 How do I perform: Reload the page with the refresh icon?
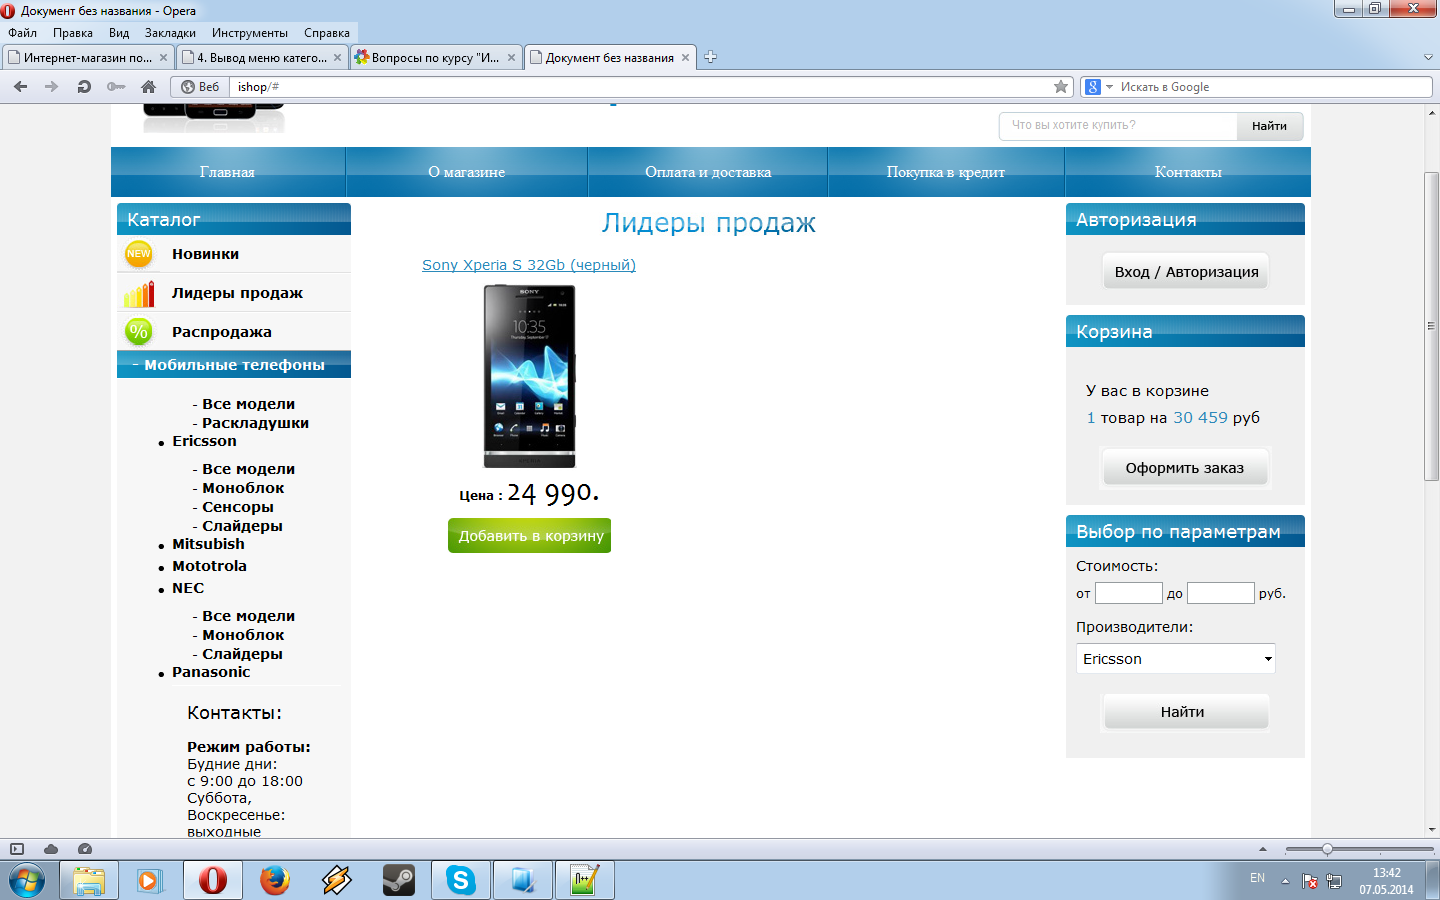(84, 87)
